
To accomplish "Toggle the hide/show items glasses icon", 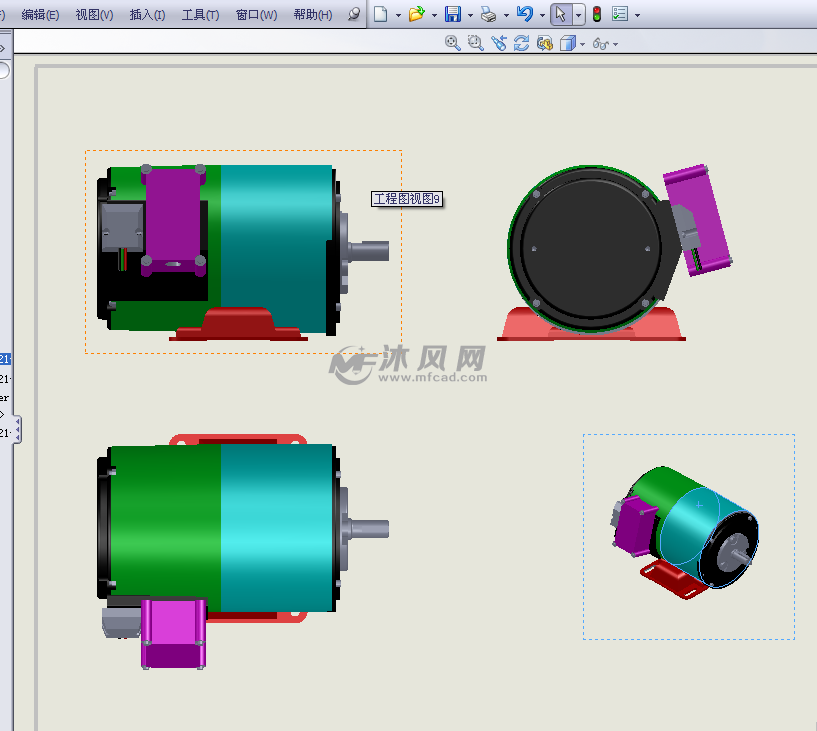I will (x=600, y=43).
